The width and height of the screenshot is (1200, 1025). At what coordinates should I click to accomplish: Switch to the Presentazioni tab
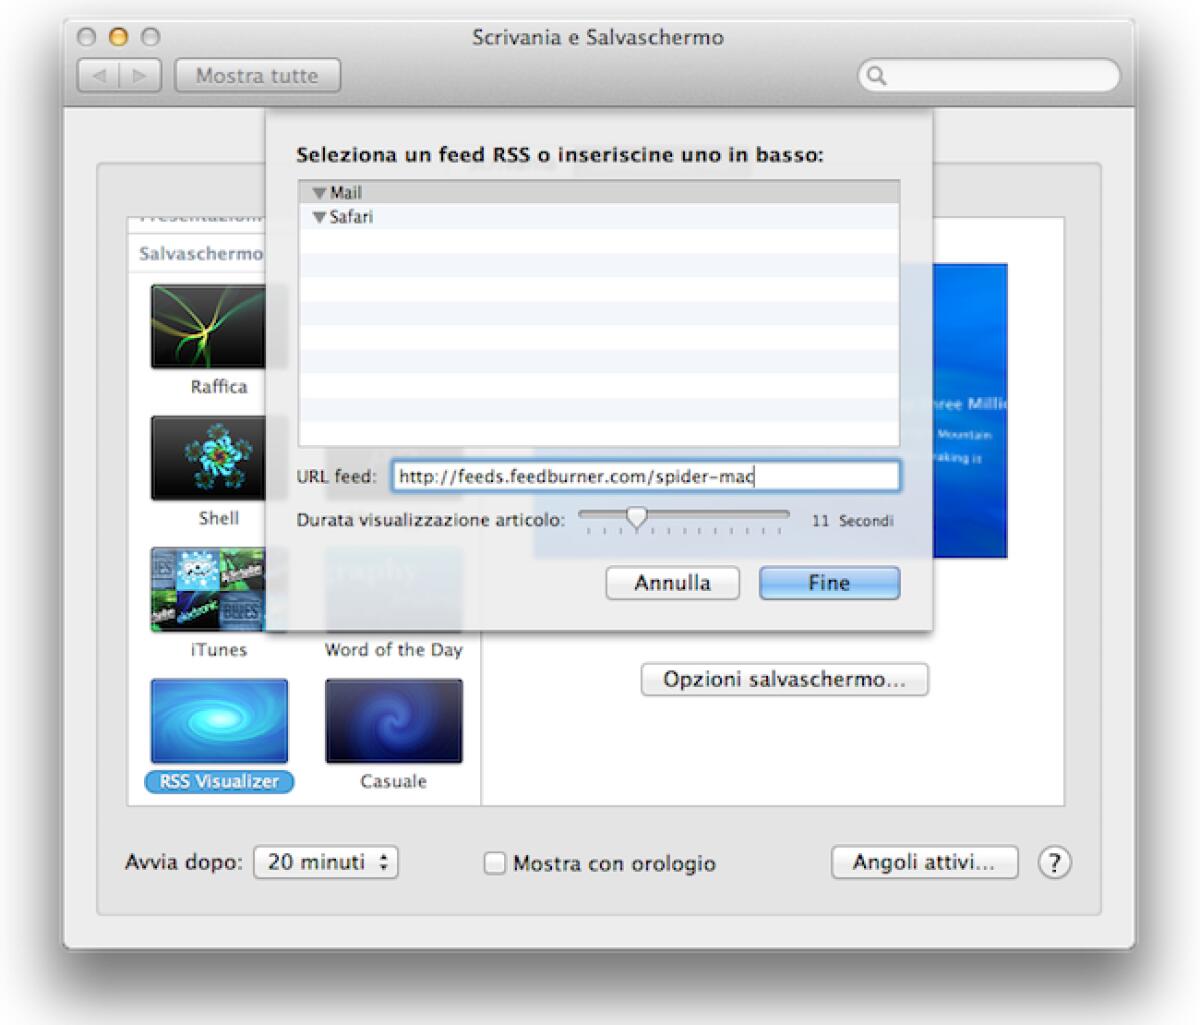point(200,216)
